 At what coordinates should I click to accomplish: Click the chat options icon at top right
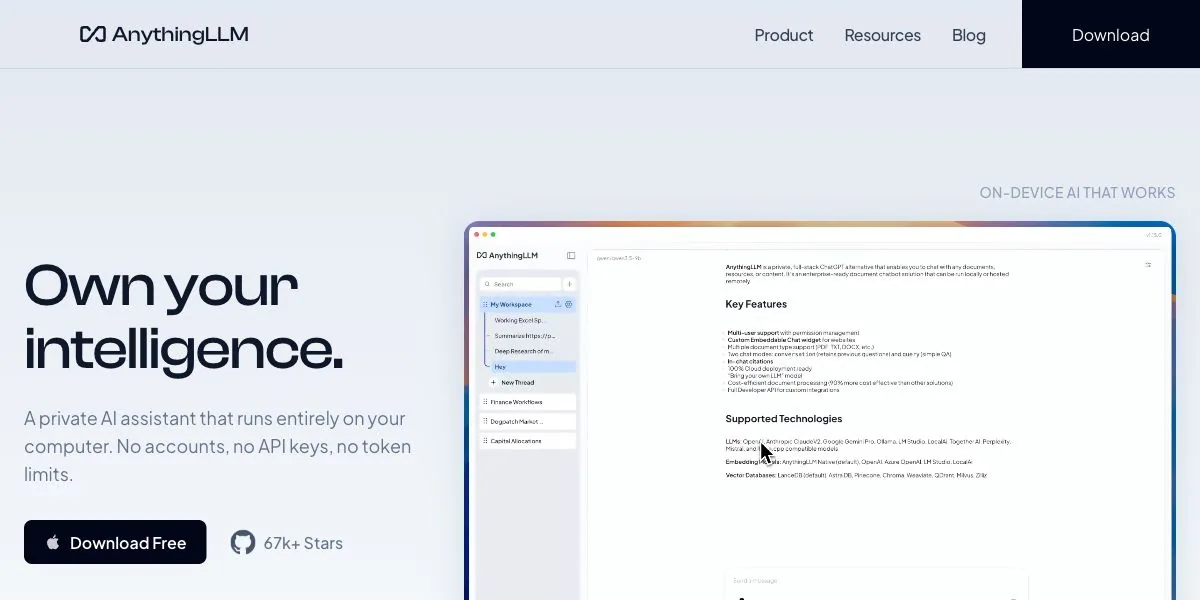[1148, 265]
